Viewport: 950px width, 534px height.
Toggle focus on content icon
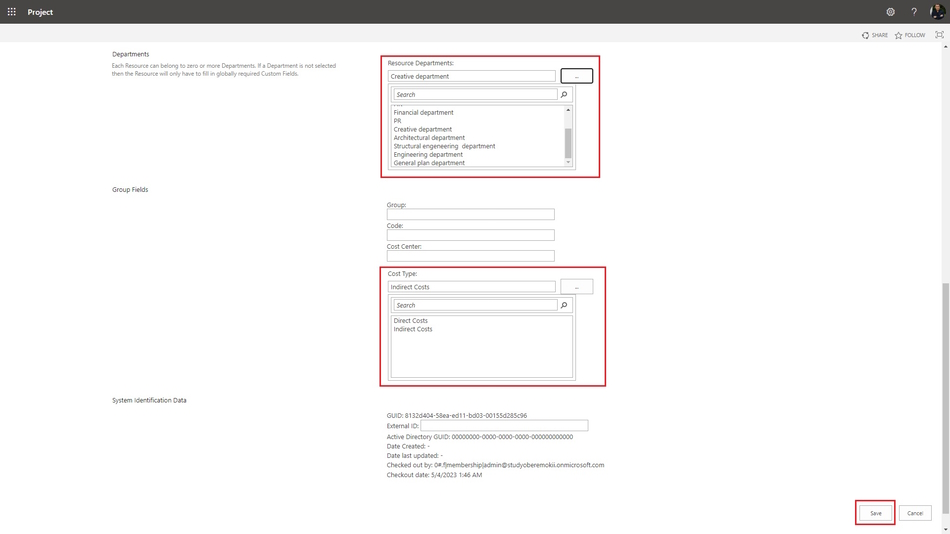[x=939, y=35]
